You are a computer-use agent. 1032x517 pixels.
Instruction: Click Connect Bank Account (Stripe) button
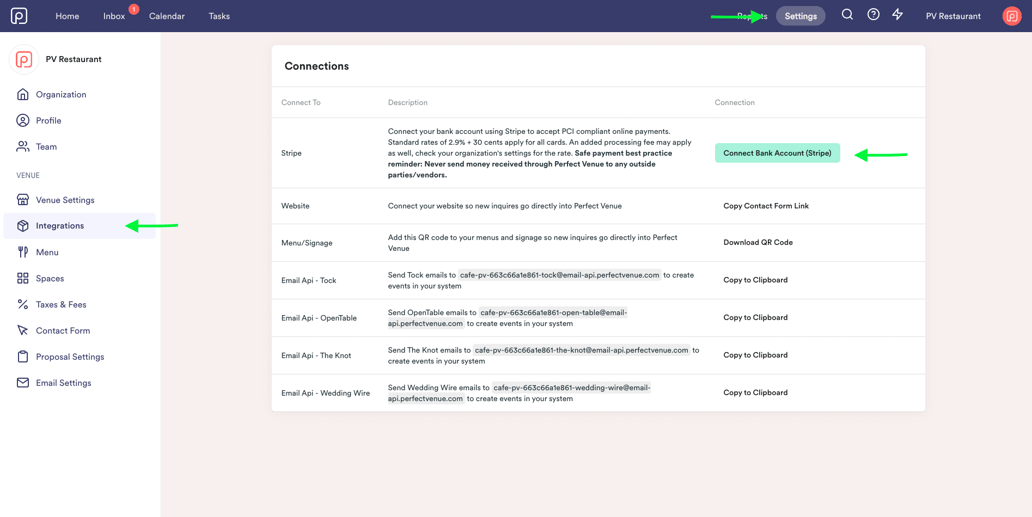coord(777,153)
